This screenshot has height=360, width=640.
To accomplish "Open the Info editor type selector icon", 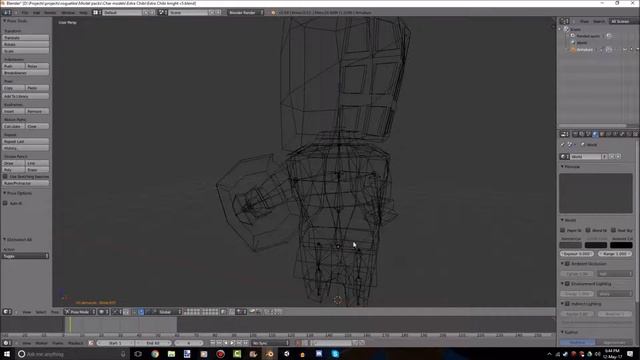I will [7, 13].
